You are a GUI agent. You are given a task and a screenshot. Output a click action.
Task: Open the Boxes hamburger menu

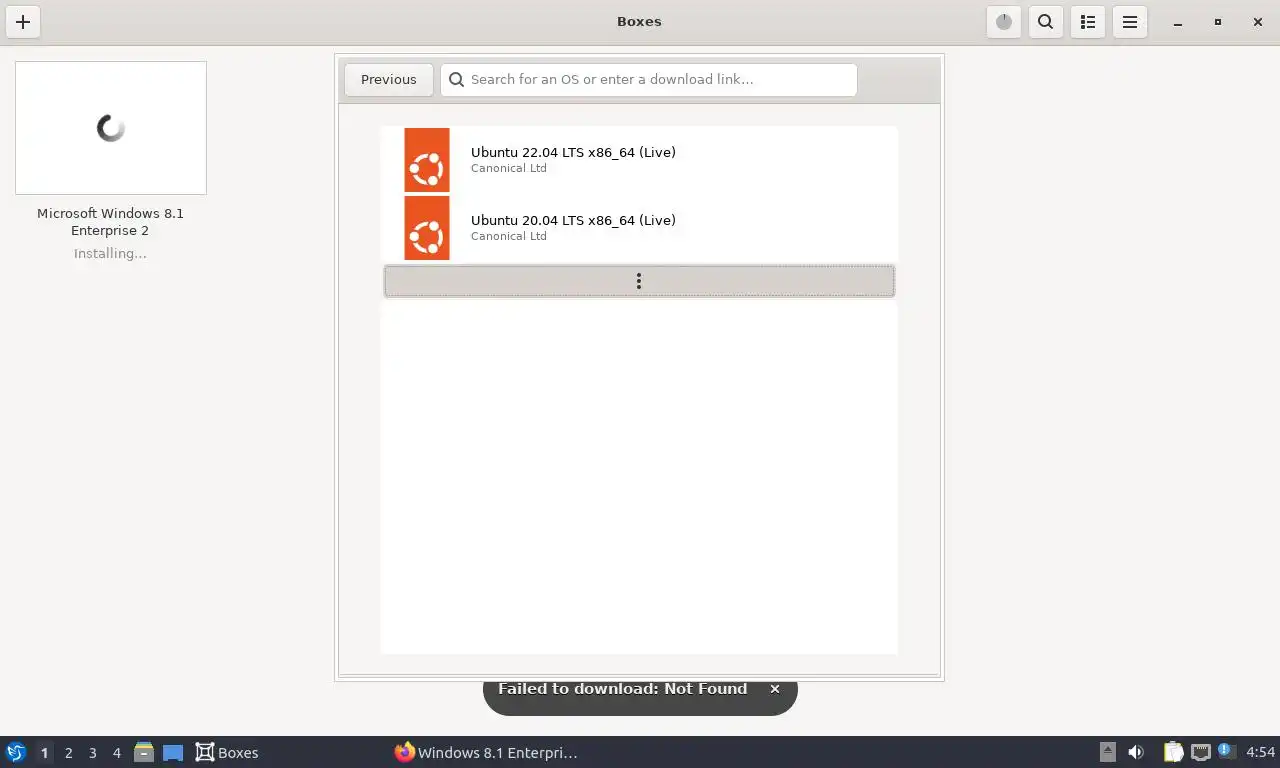tap(1130, 22)
